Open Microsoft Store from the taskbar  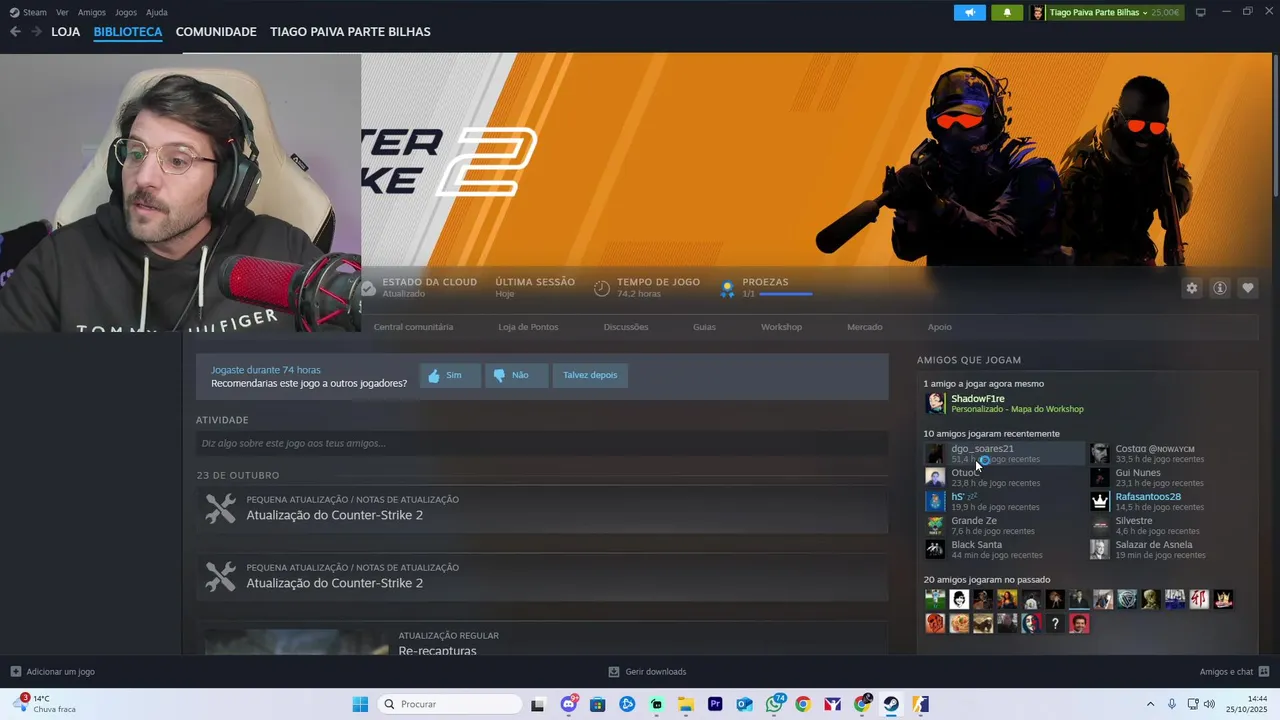[598, 704]
